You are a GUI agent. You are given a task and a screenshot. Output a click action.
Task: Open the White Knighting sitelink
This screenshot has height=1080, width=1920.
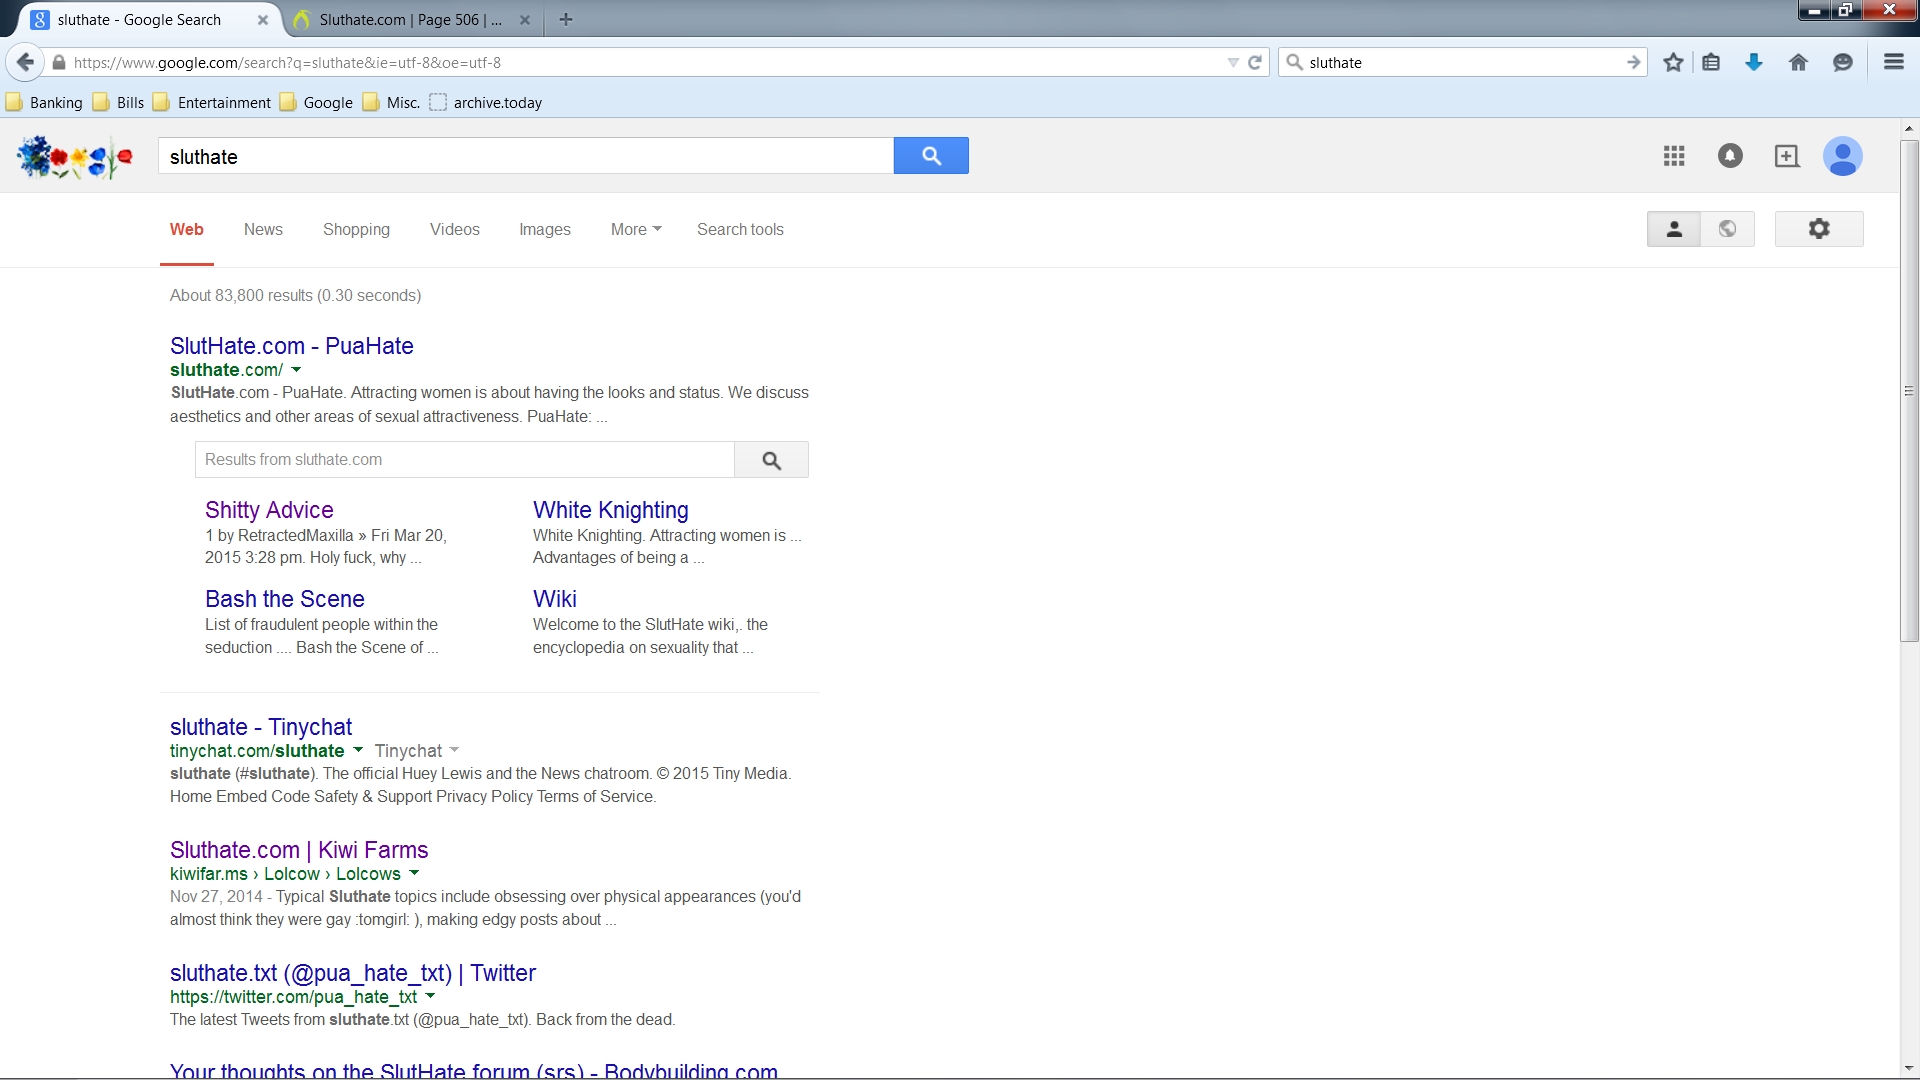(x=611, y=510)
